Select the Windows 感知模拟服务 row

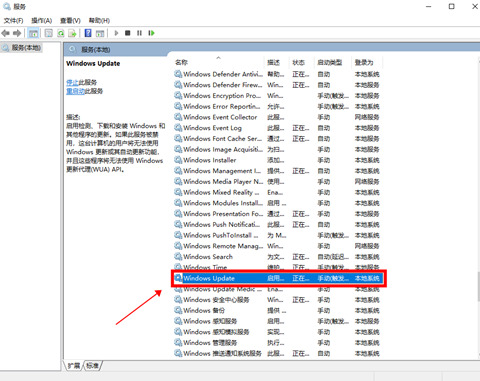click(x=277, y=332)
